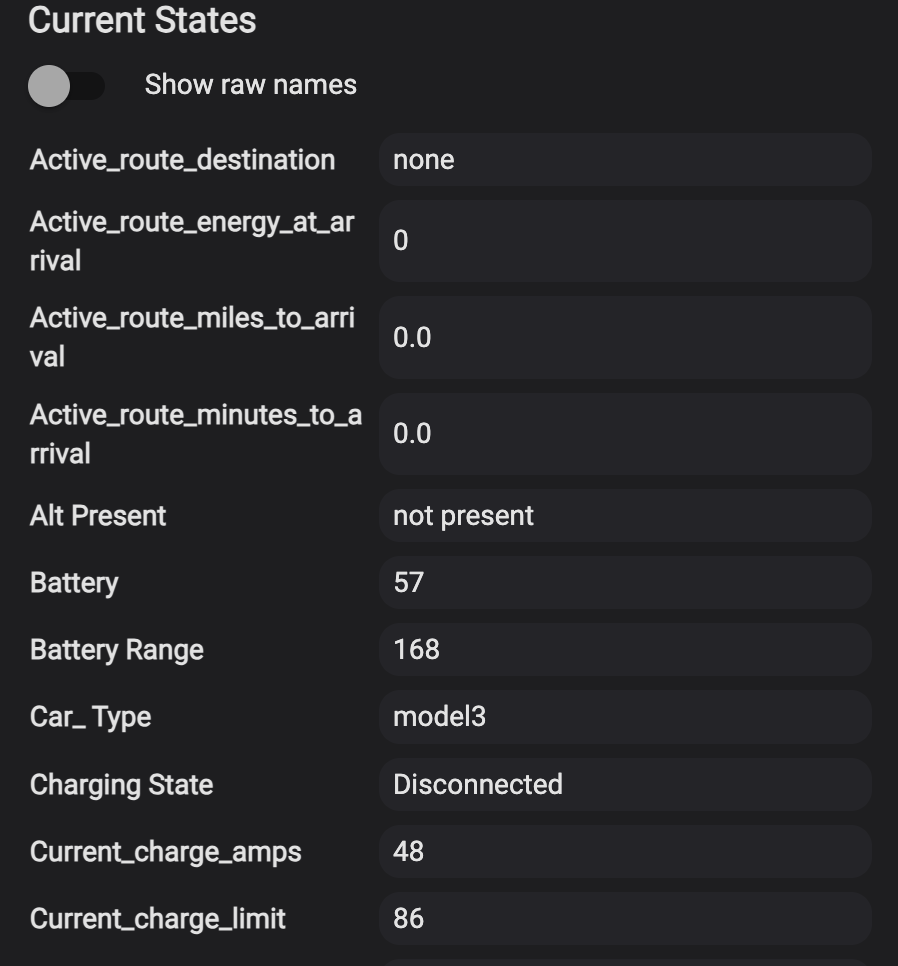The height and width of the screenshot is (966, 898).
Task: Click the Car_ Type label
Action: click(90, 717)
